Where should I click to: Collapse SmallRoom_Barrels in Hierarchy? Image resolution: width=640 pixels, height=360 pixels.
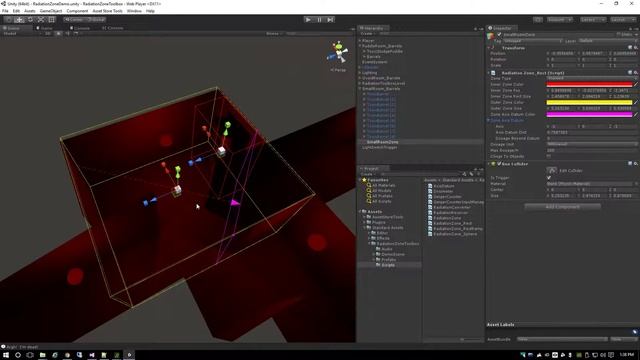point(360,89)
